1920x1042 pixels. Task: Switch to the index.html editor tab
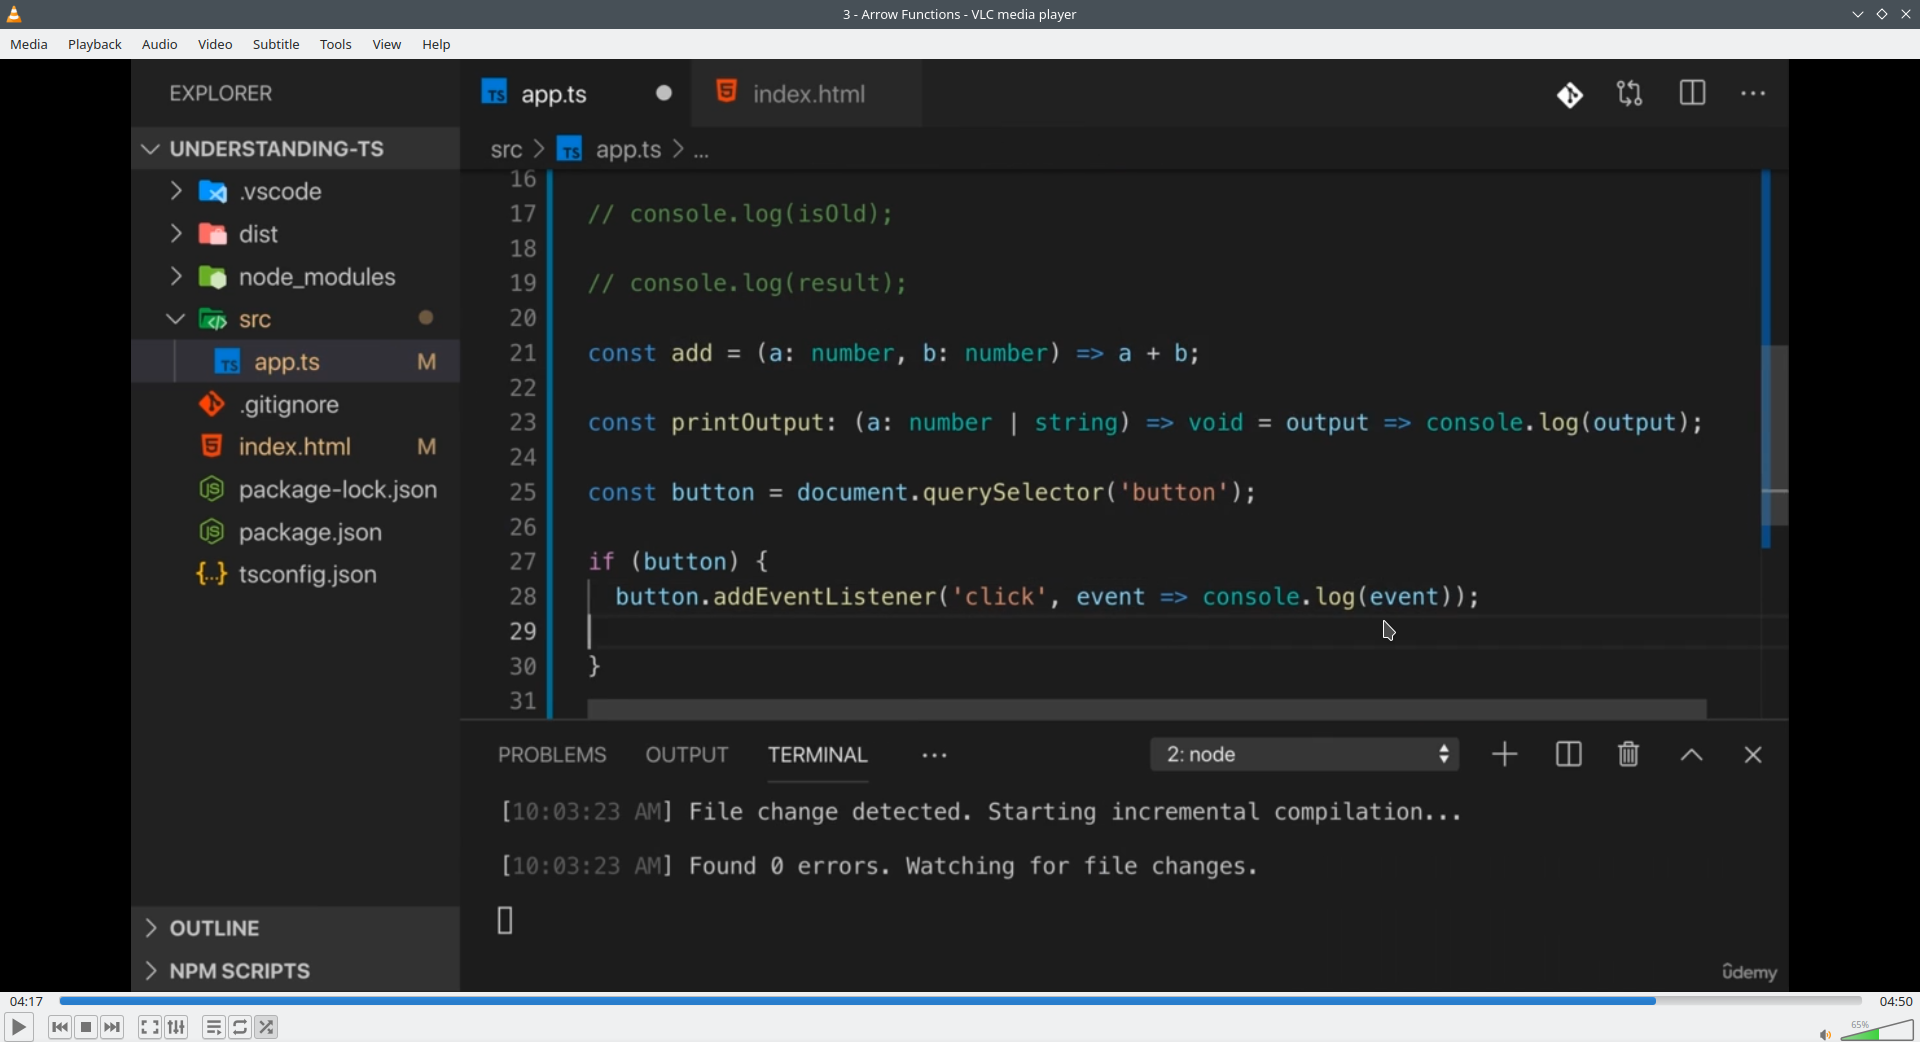807,94
